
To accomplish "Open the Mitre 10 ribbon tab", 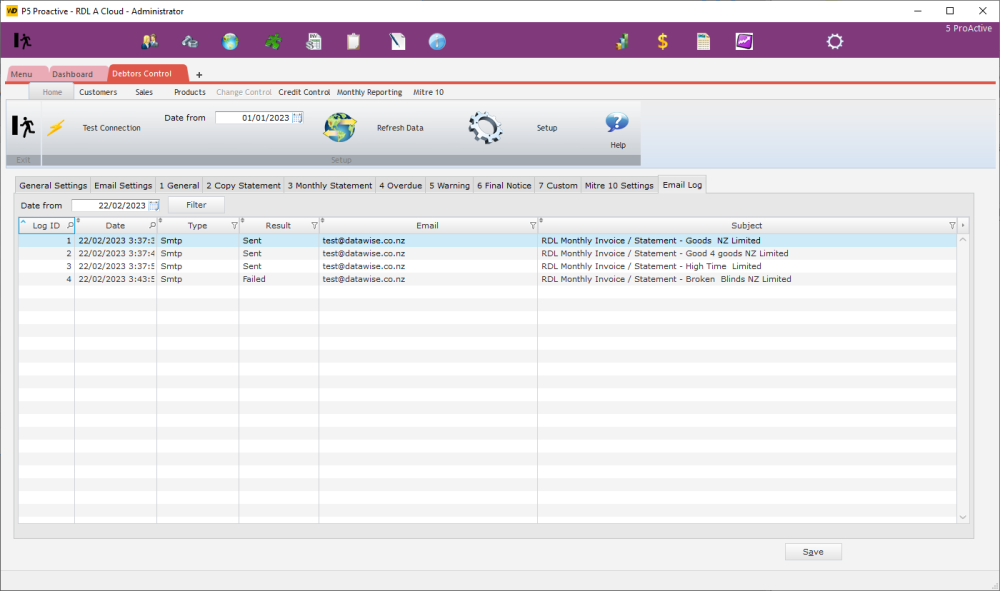I will tap(429, 92).
